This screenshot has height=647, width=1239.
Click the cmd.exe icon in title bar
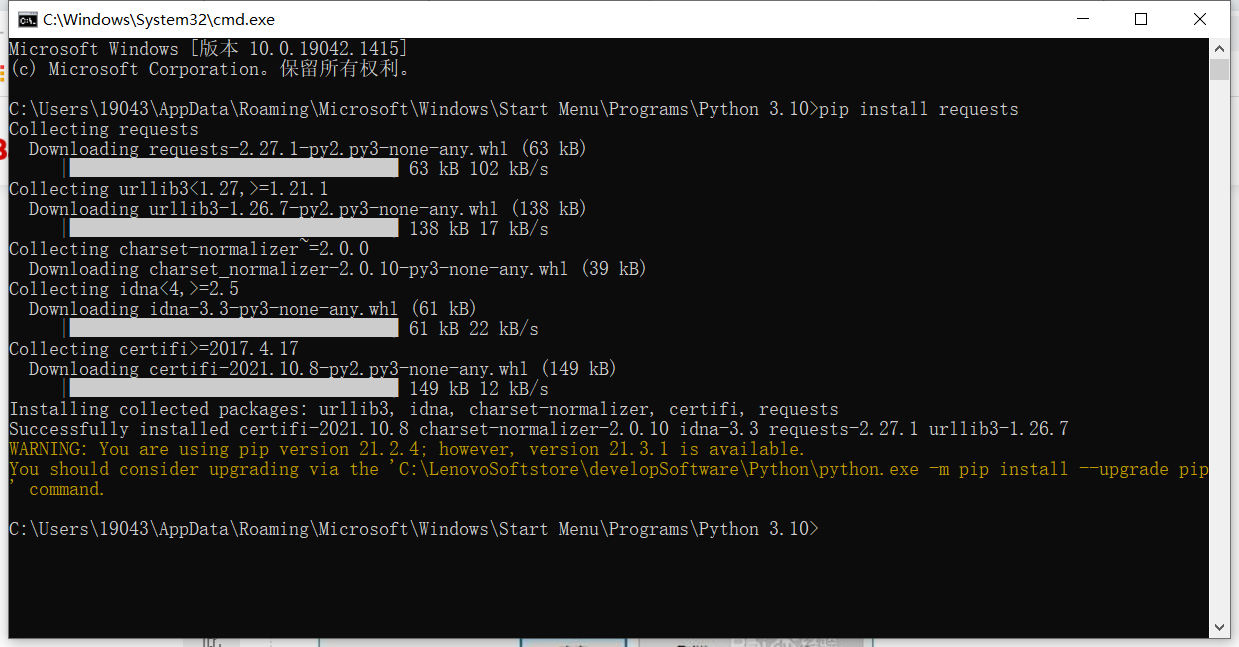[x=27, y=19]
